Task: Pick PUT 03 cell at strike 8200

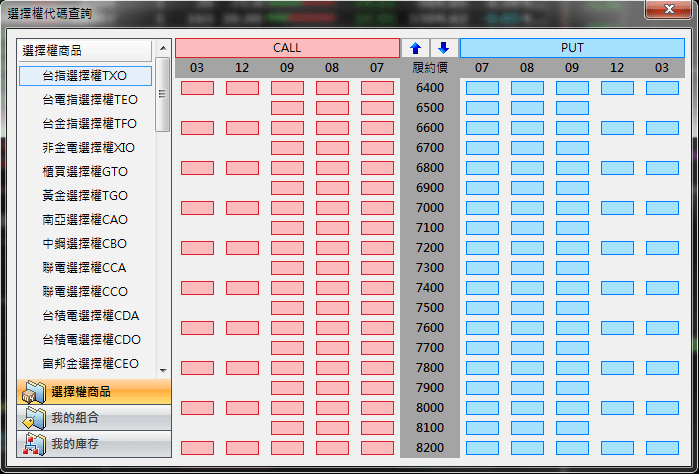Action: 662,448
